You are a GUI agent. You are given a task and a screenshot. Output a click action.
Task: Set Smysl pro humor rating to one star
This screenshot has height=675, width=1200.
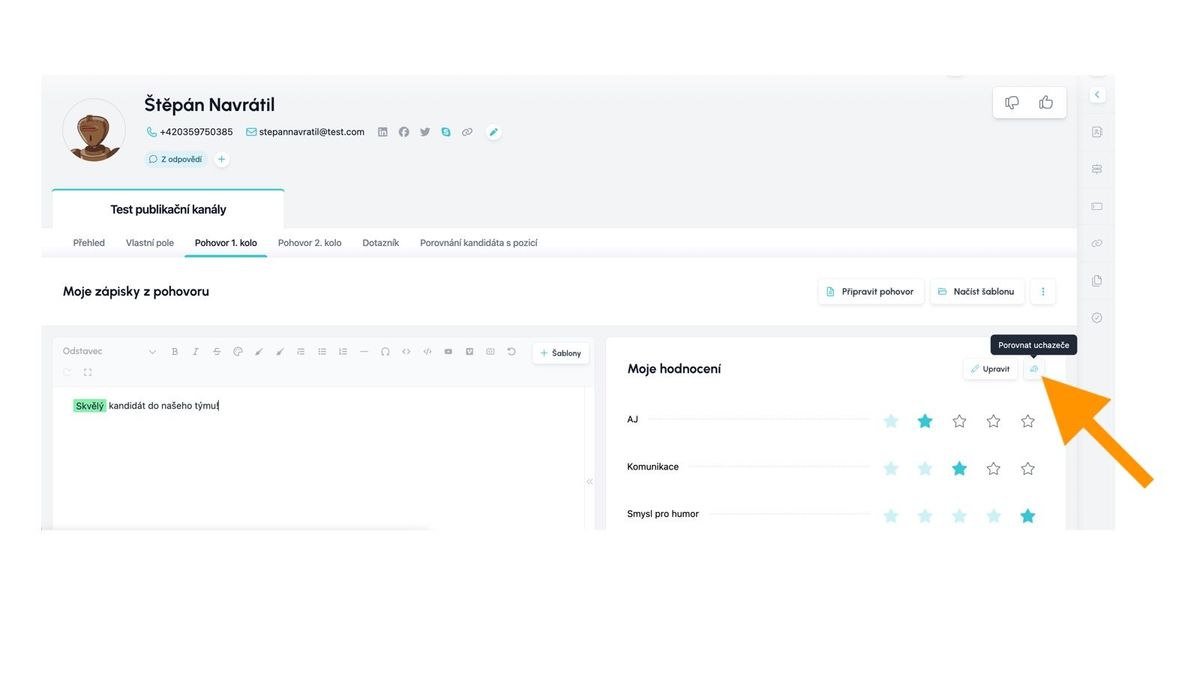(x=891, y=516)
